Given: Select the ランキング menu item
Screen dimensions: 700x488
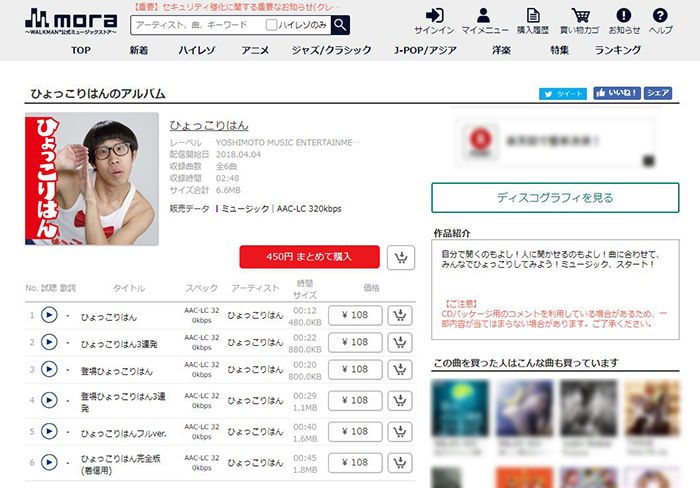Looking at the screenshot, I should click(618, 50).
